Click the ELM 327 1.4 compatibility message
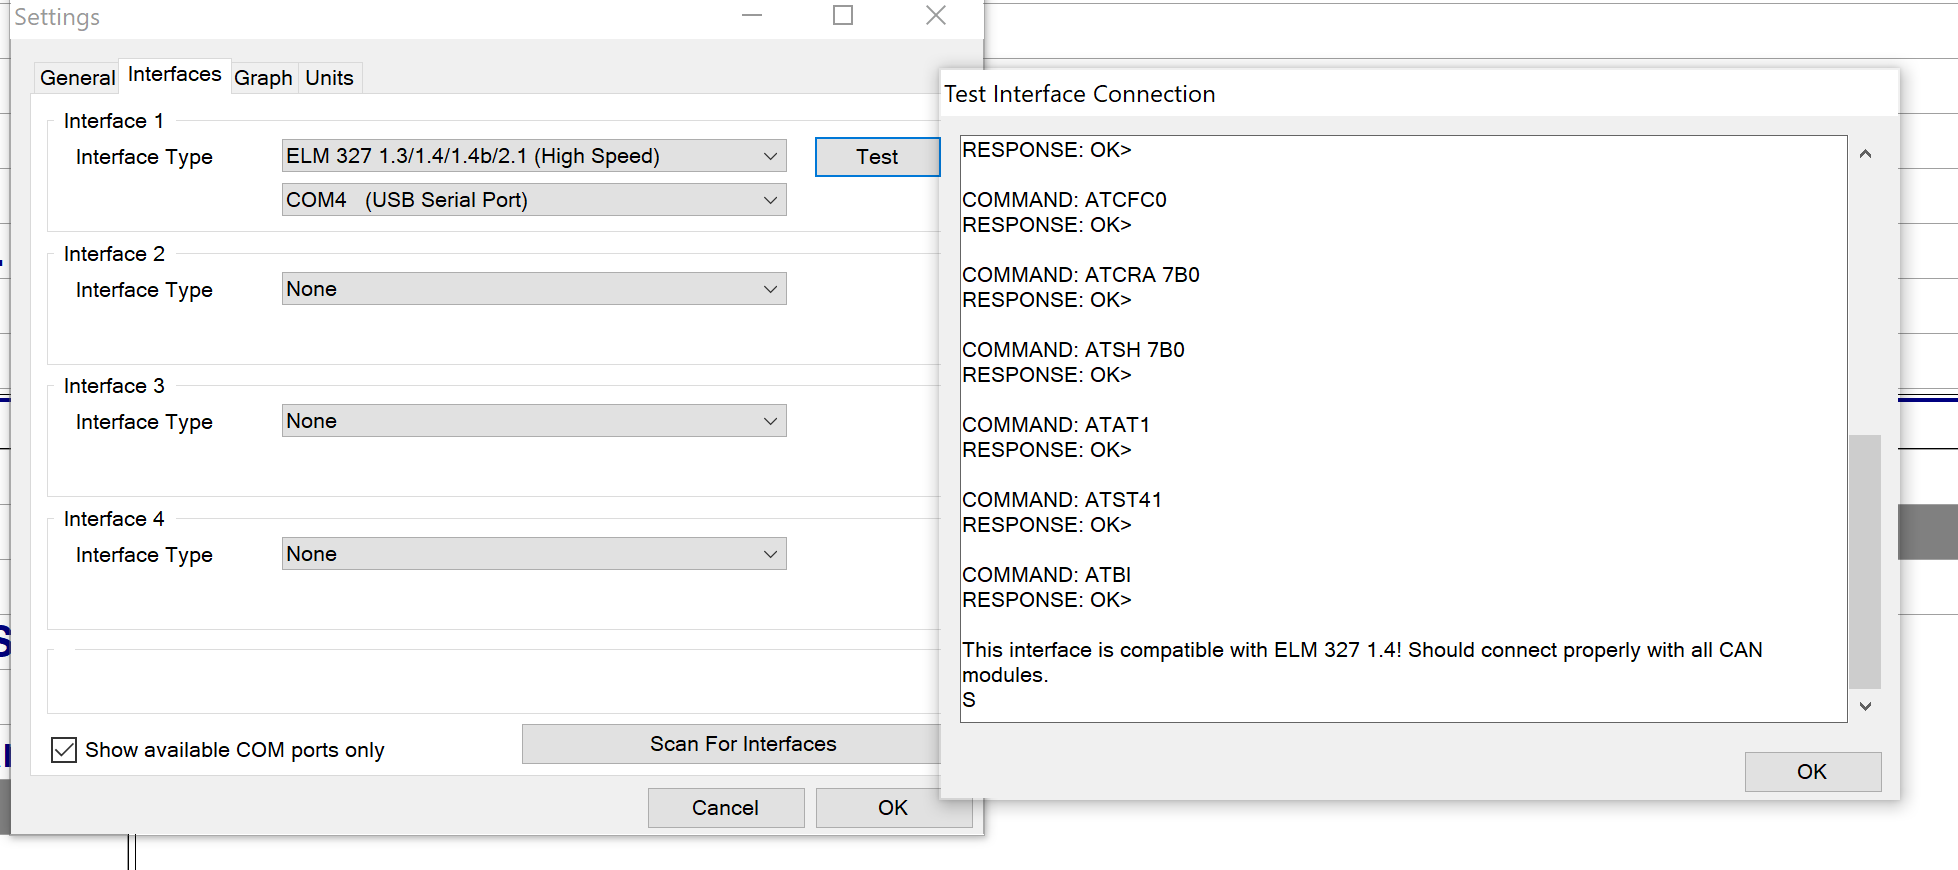Screen dimensions: 1958x870 [1362, 662]
